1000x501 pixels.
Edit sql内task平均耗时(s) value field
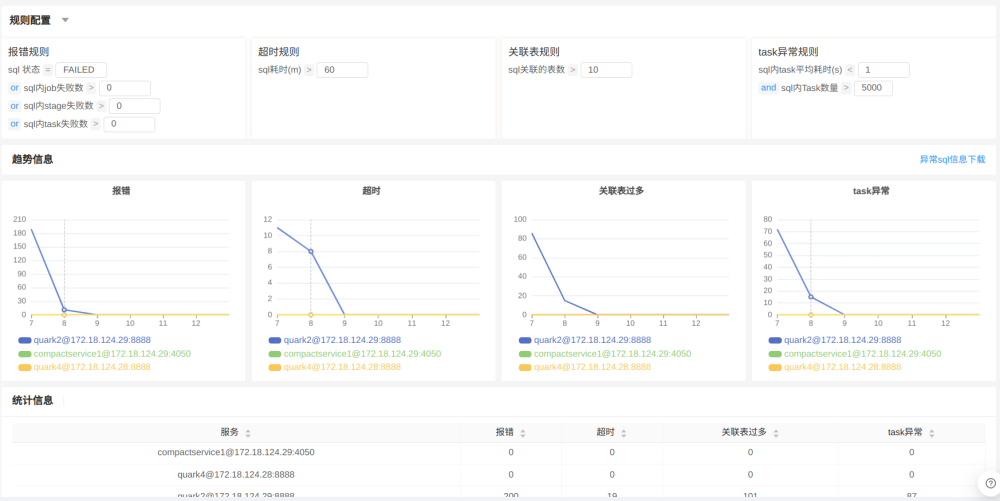tap(884, 70)
